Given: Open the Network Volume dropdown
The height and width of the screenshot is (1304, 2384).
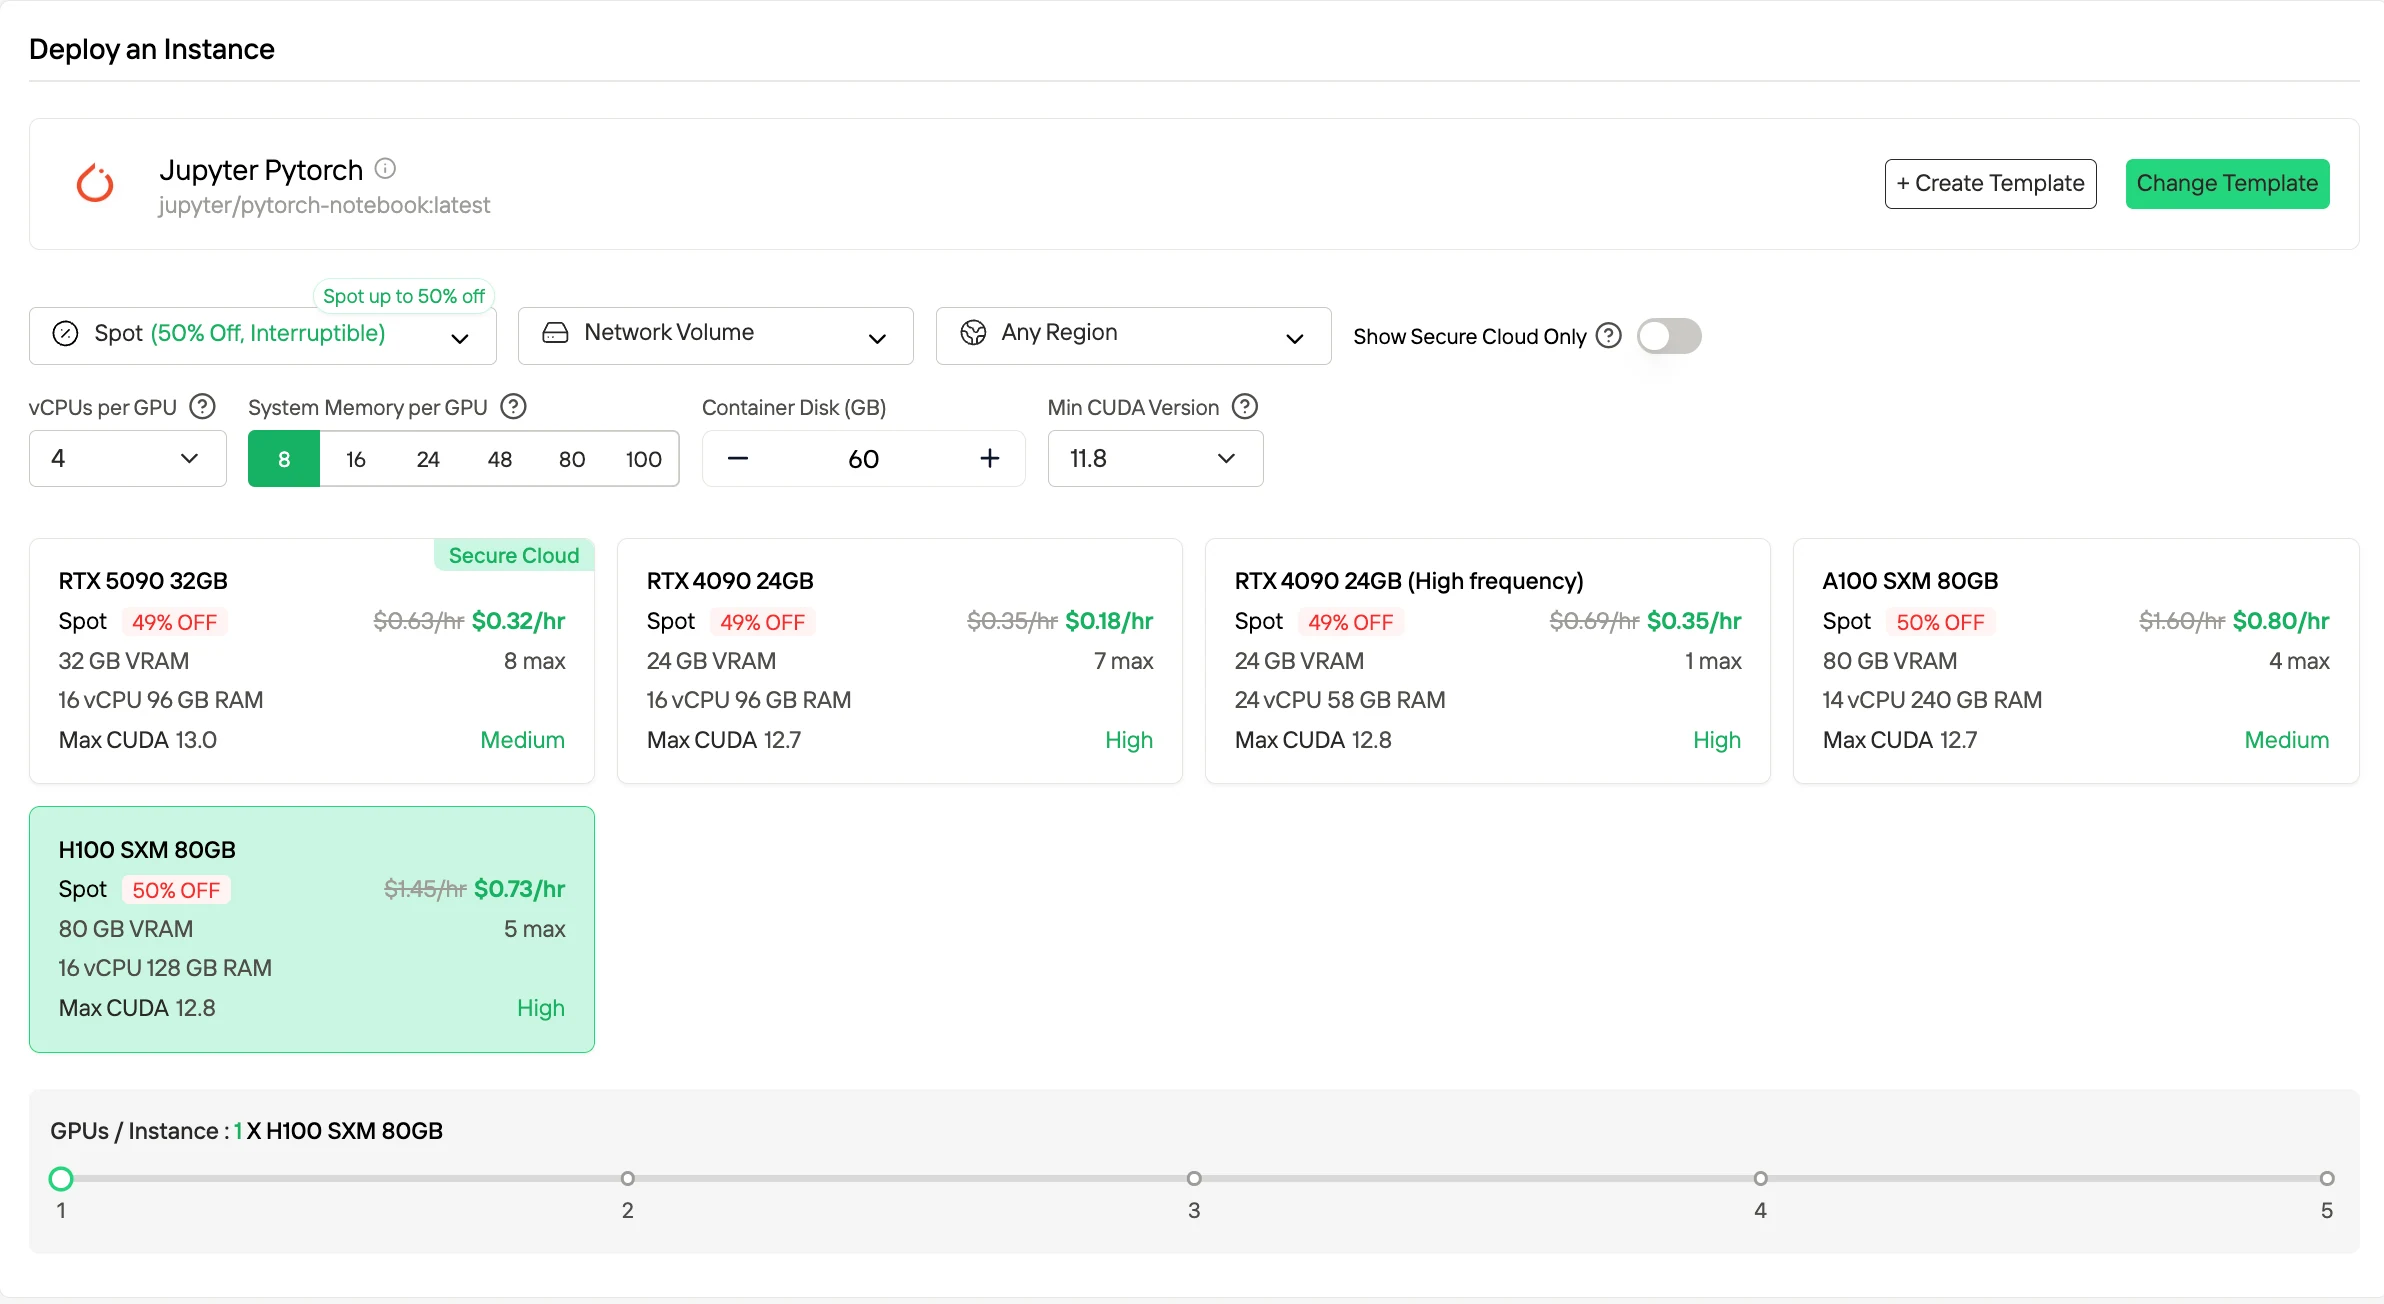Looking at the screenshot, I should [x=716, y=336].
